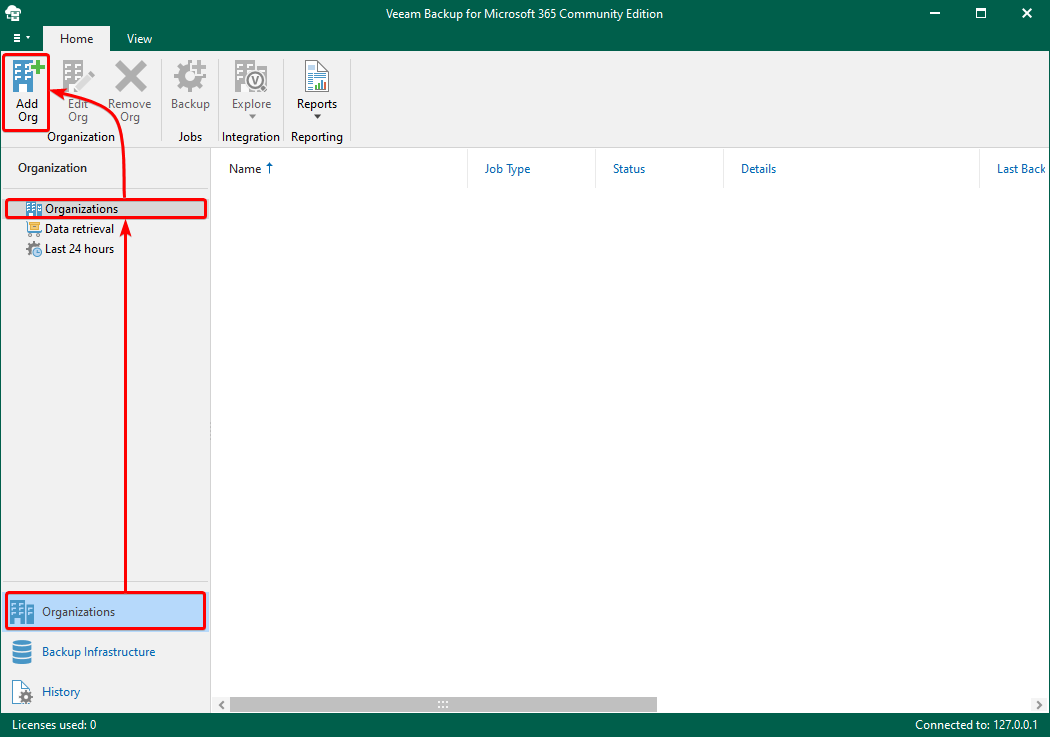This screenshot has width=1050, height=737.
Task: Click the Licenses used status text
Action: pyautogui.click(x=54, y=725)
